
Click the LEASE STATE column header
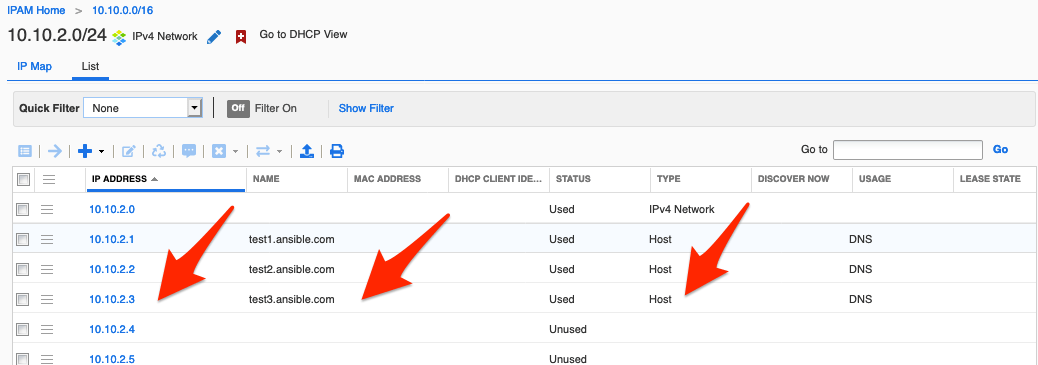tap(996, 179)
